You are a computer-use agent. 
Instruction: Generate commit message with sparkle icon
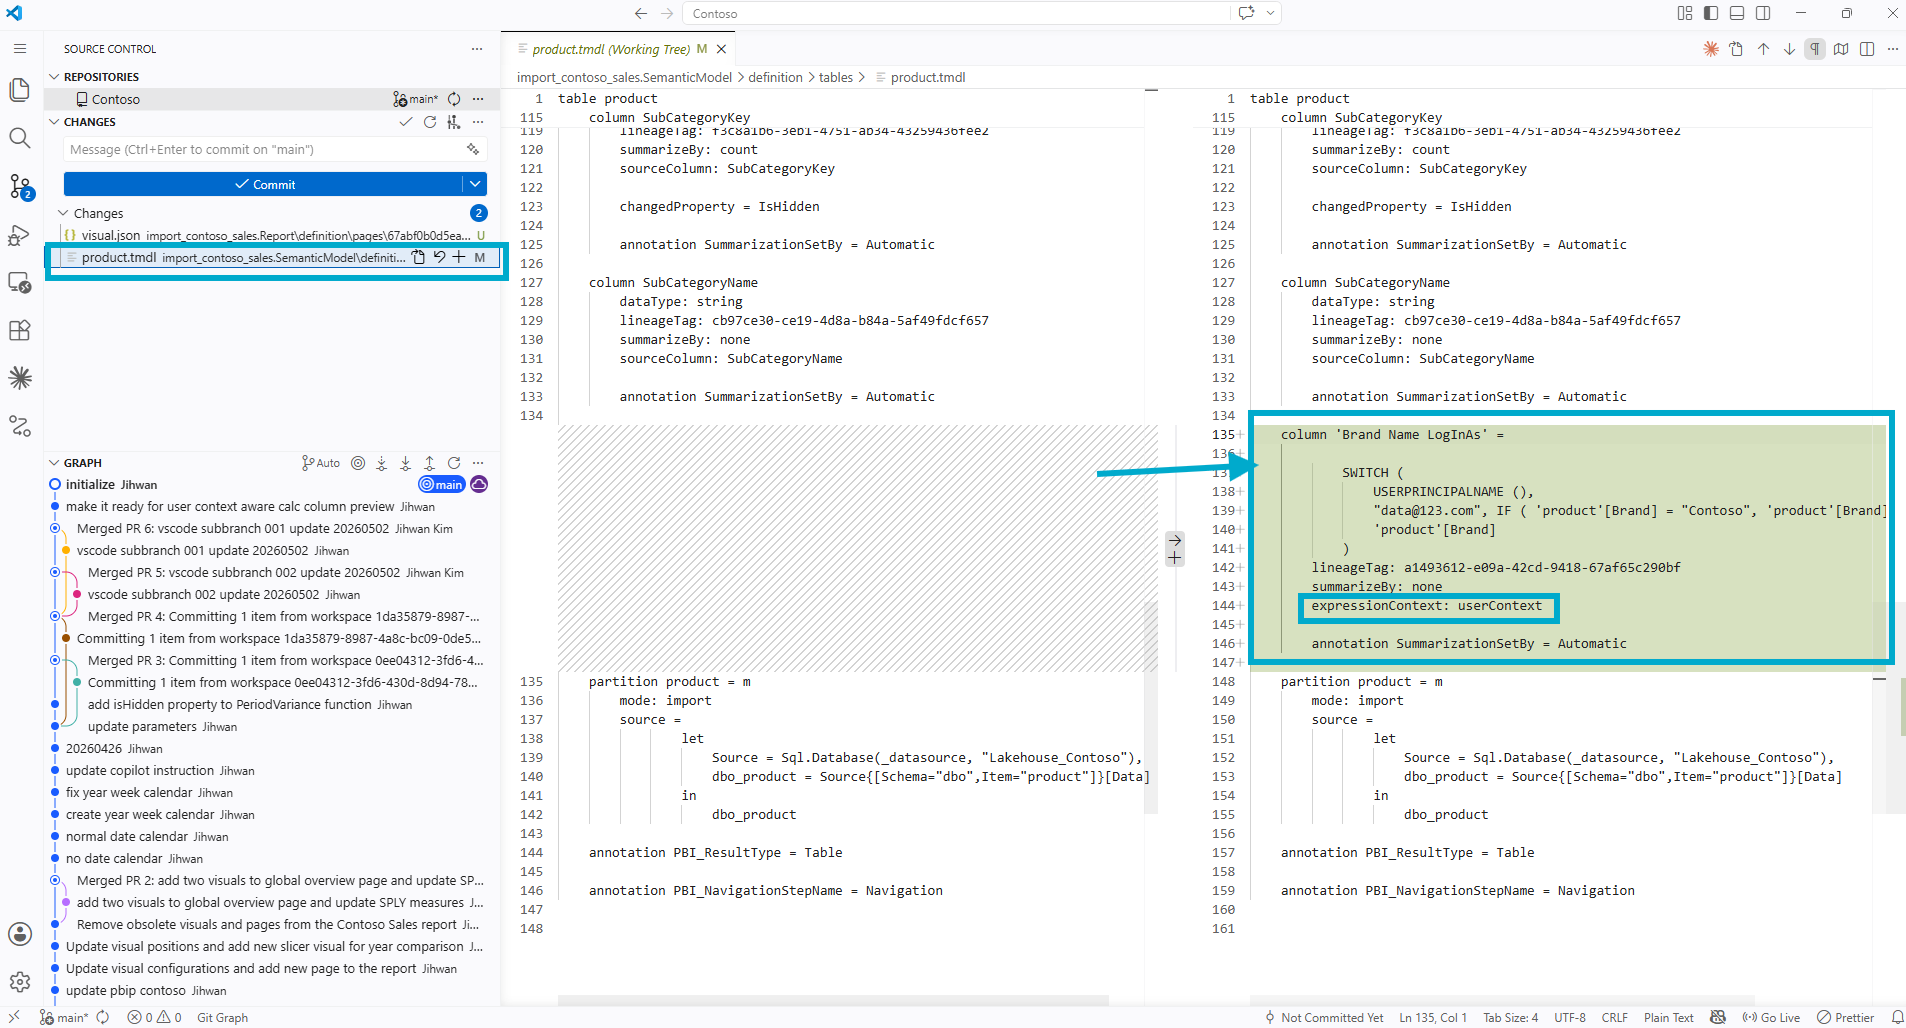(x=473, y=149)
